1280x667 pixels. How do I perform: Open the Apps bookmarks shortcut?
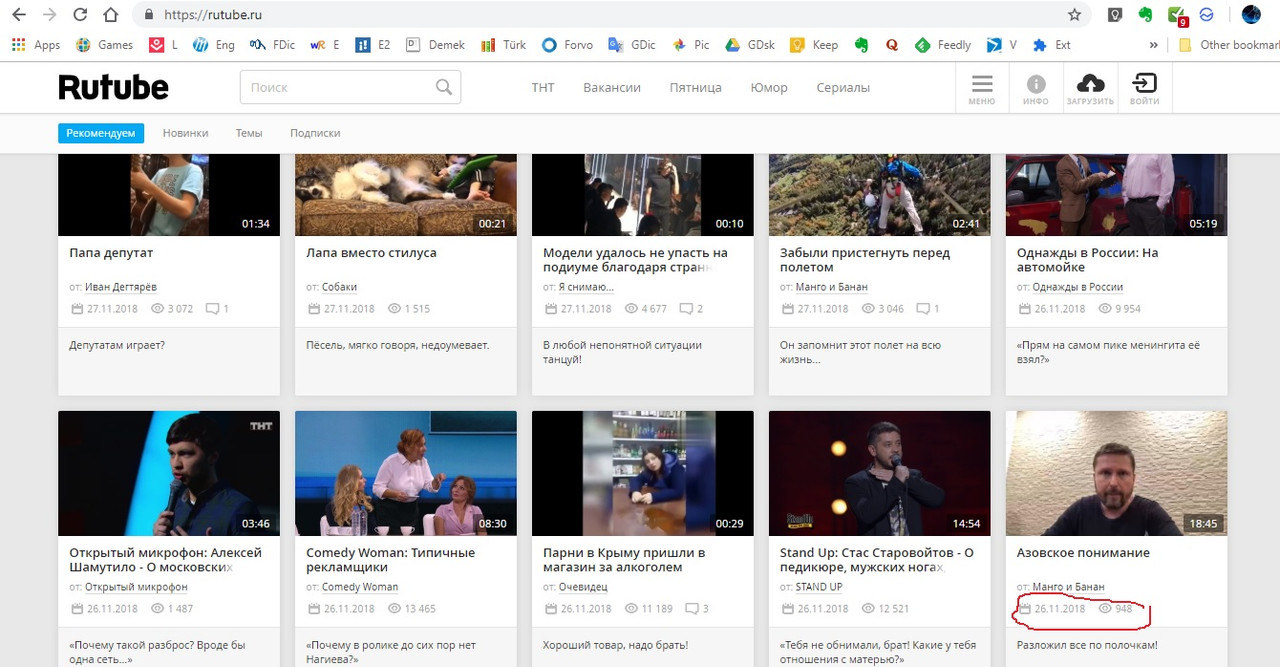pyautogui.click(x=36, y=45)
